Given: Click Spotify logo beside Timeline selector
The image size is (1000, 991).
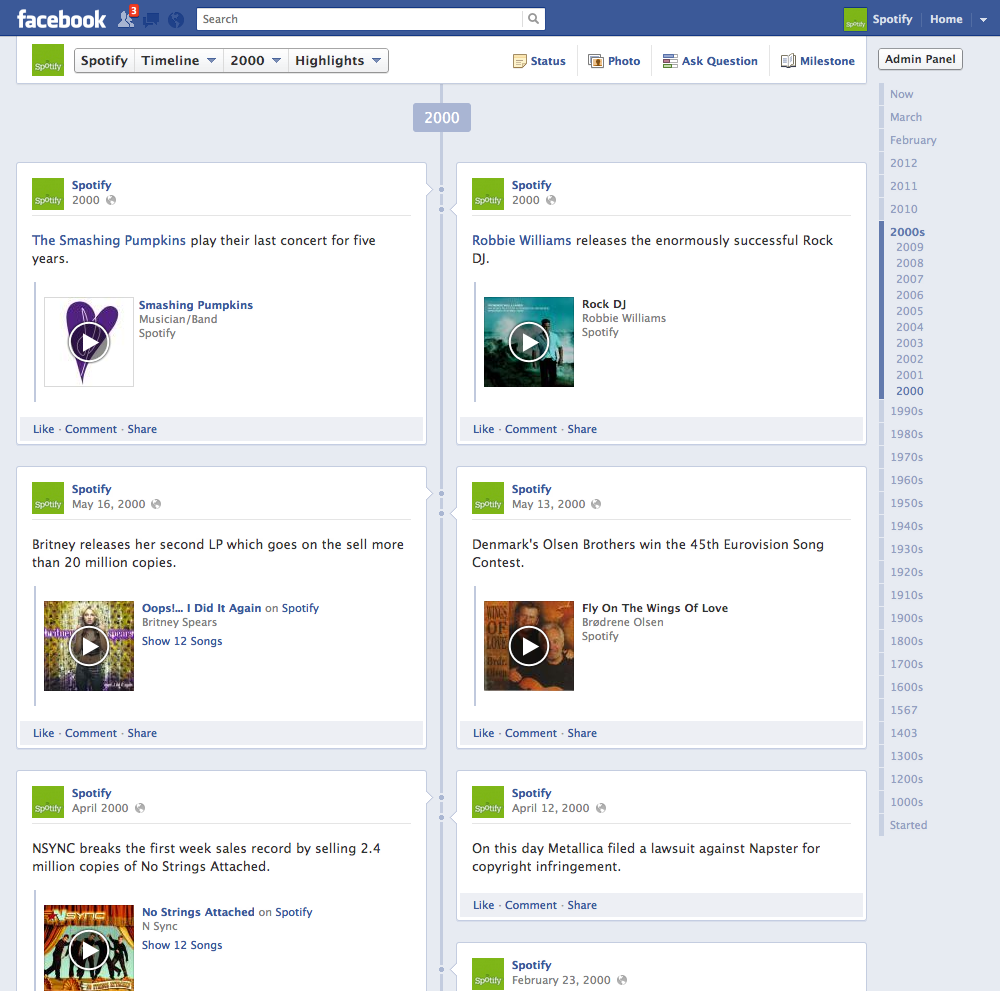Looking at the screenshot, I should point(48,60).
